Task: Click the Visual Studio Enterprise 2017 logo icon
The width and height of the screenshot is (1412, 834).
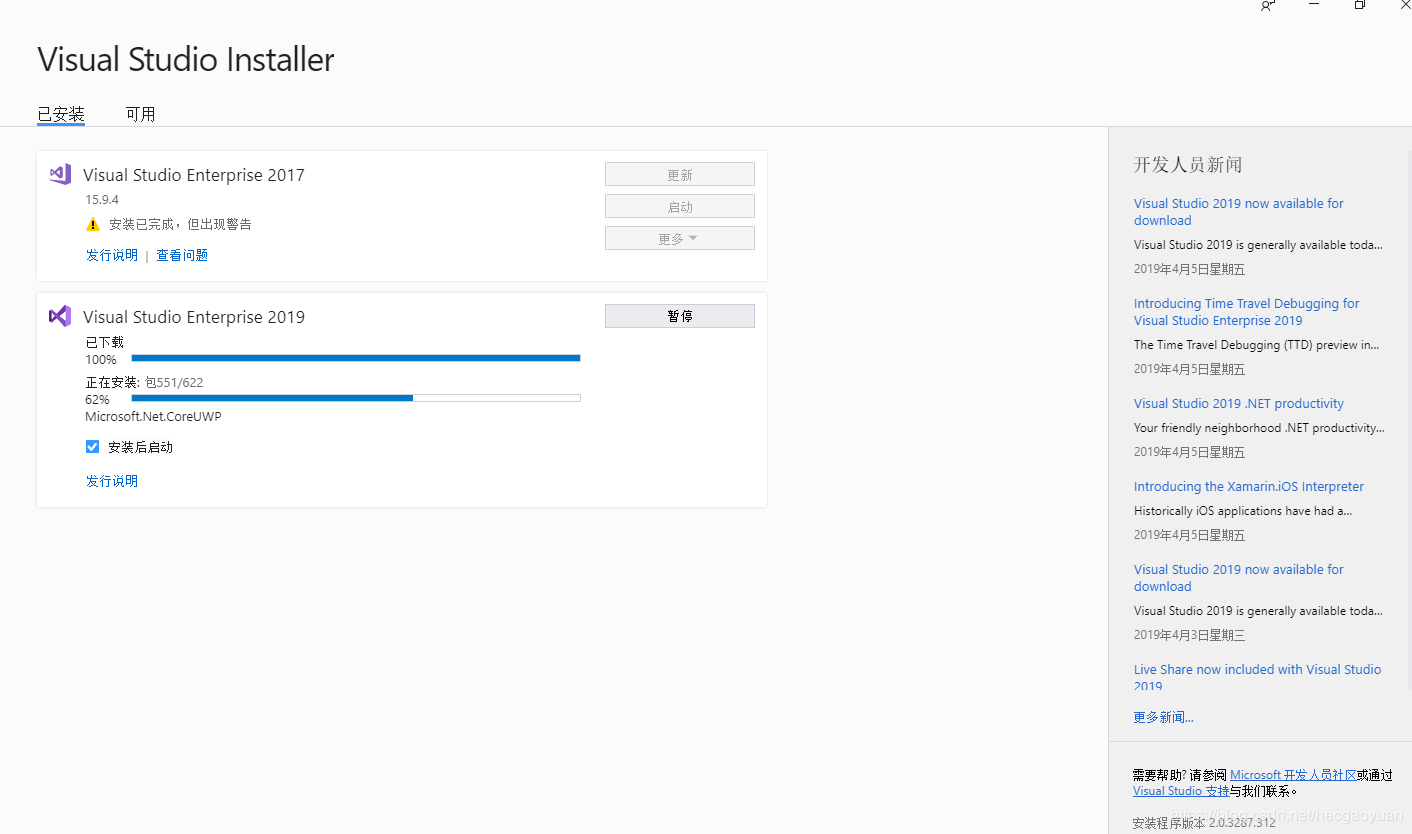Action: pos(60,174)
